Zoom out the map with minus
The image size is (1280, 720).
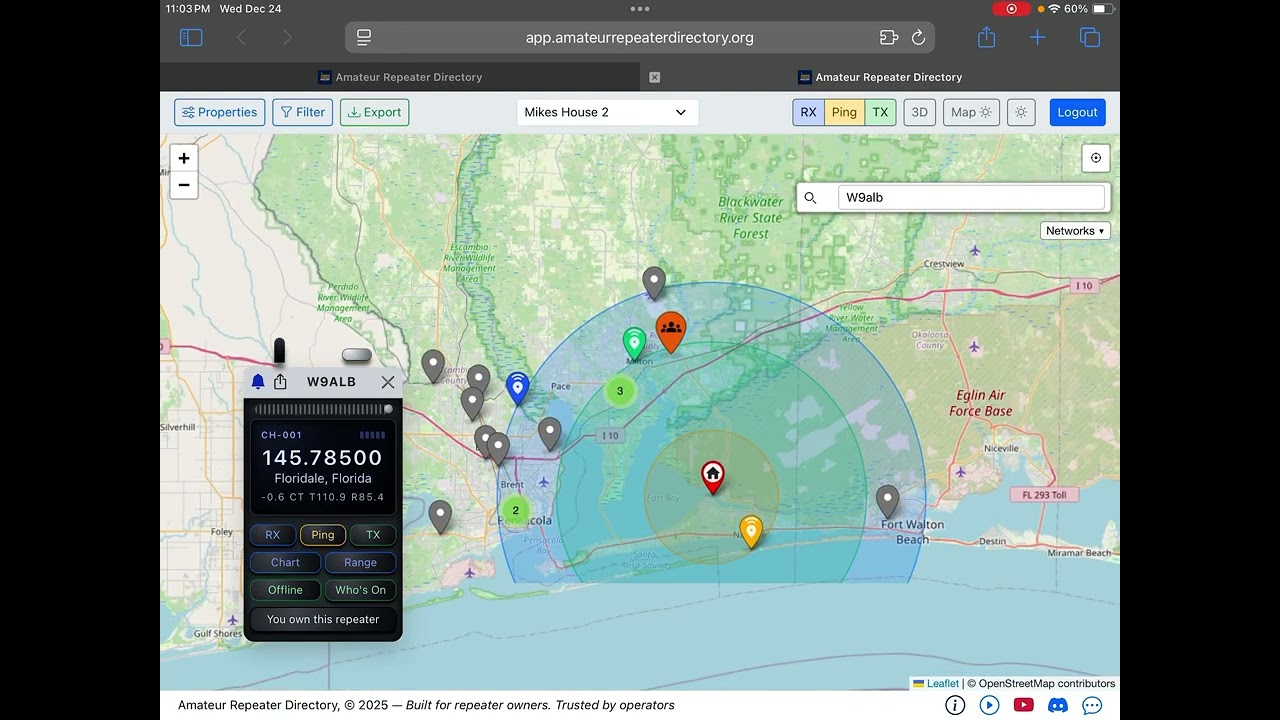point(184,185)
